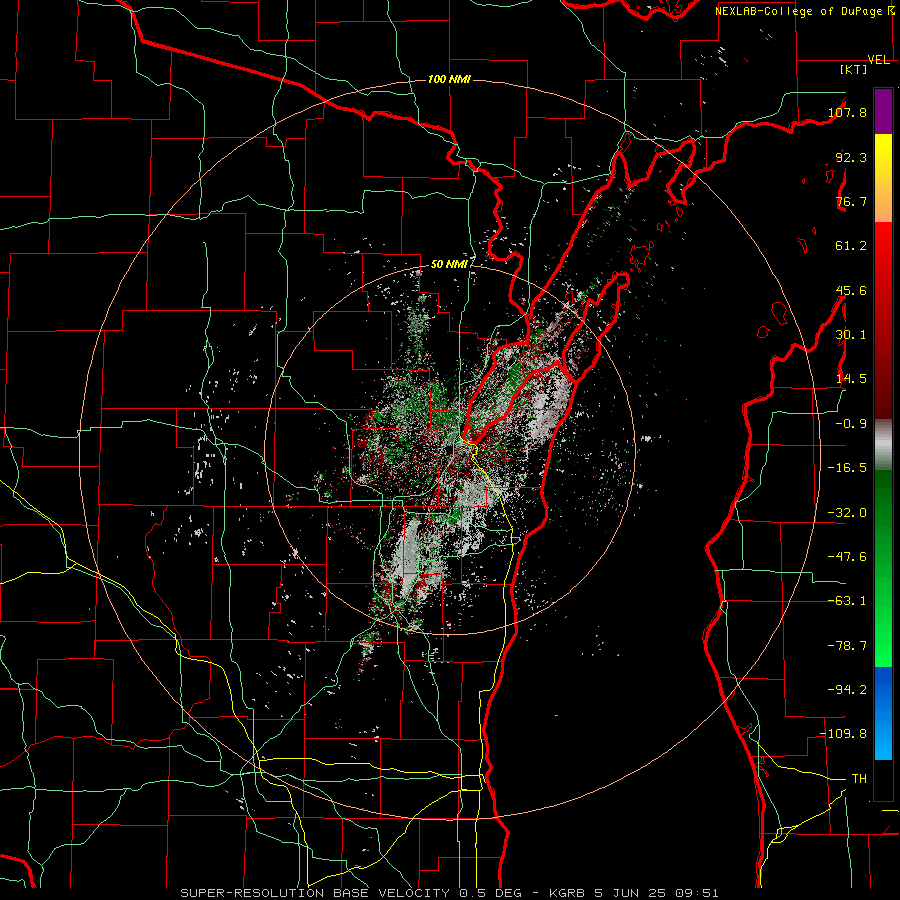Click the VEL legend title
Viewport: 900px width, 900px height.
tap(878, 60)
